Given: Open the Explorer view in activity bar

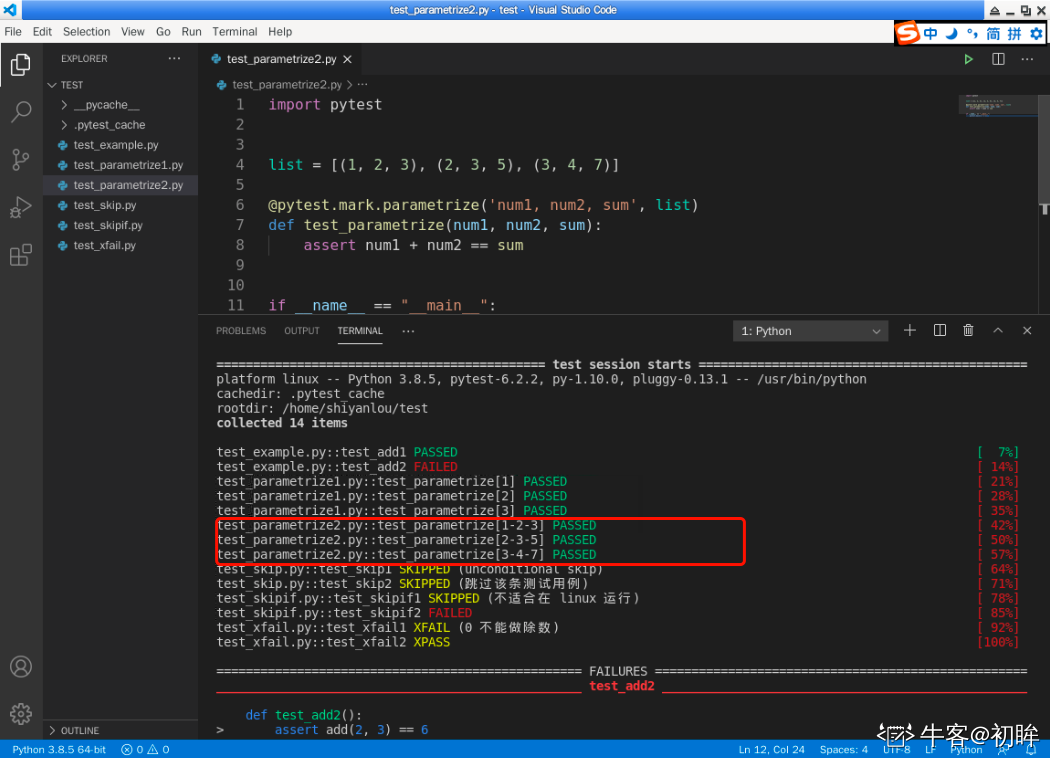Looking at the screenshot, I should point(21,65).
